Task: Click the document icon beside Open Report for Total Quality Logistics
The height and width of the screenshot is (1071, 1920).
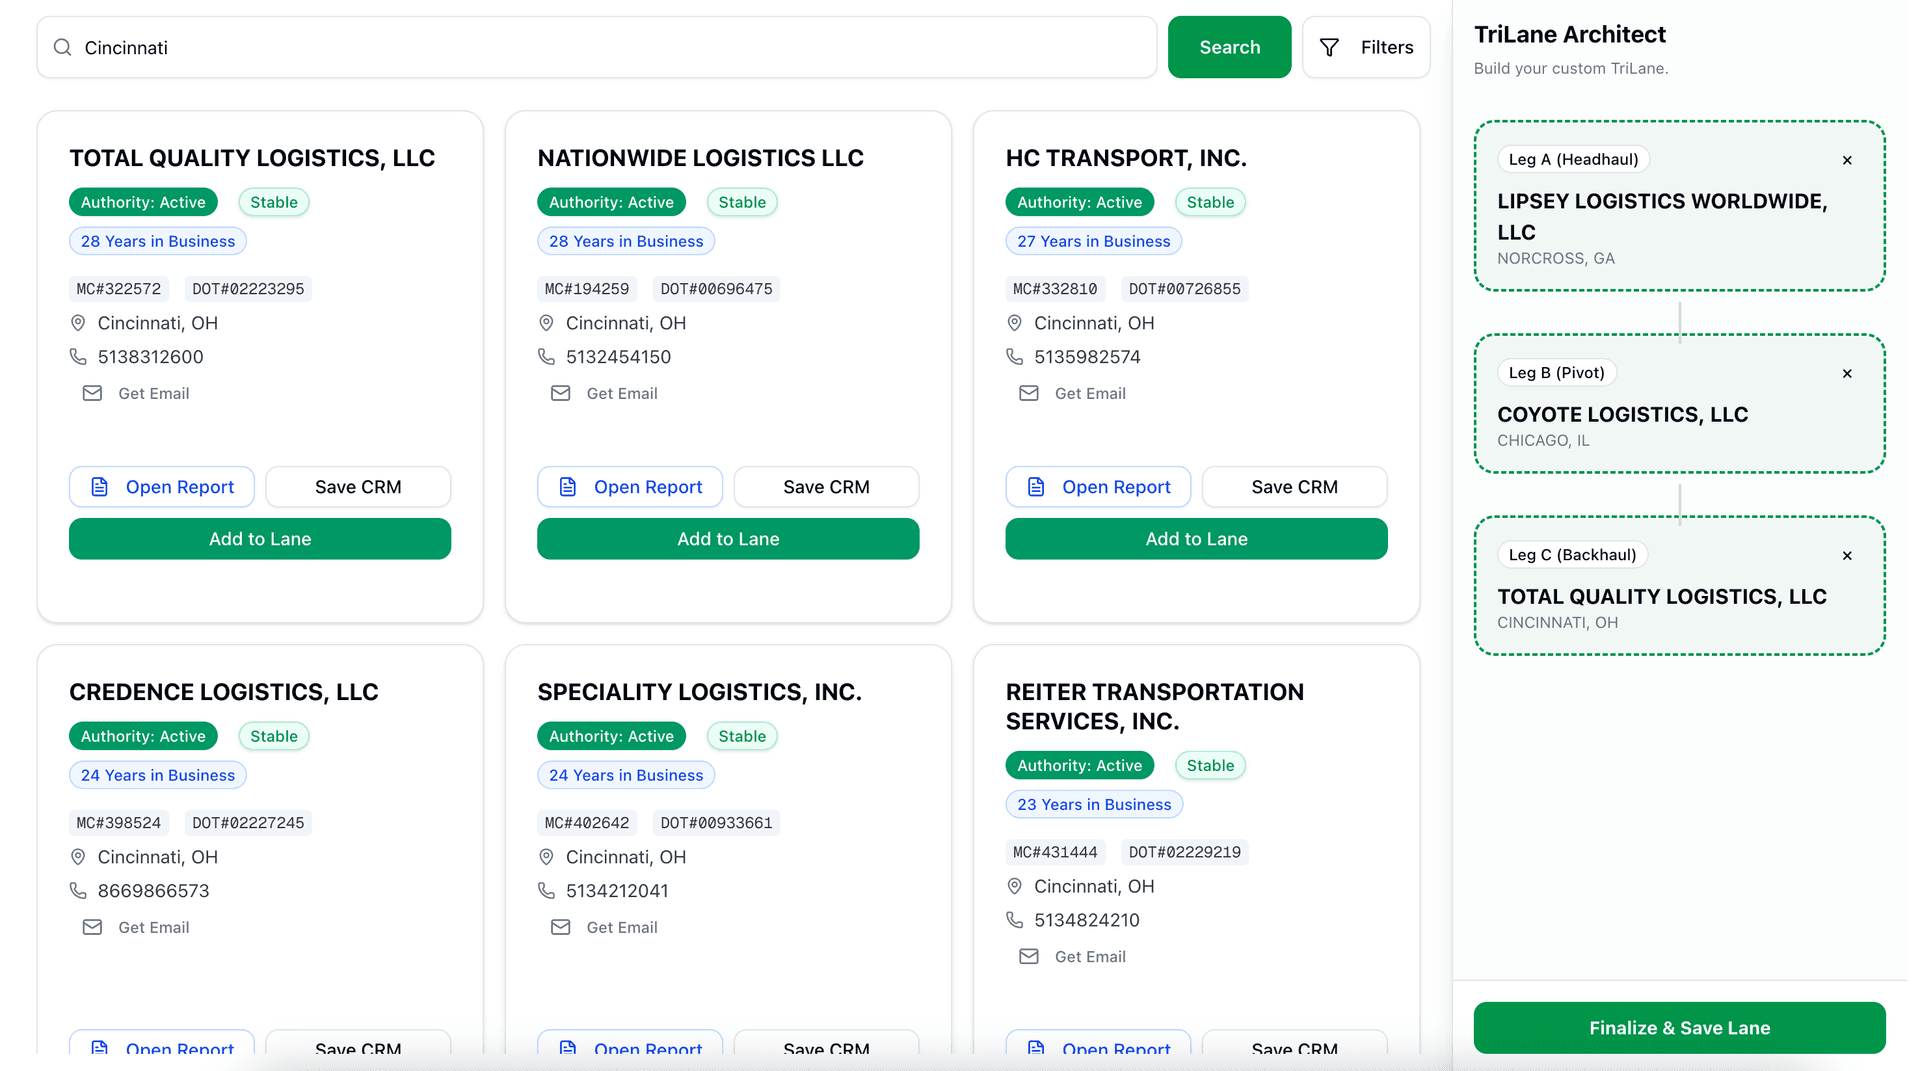Action: [99, 487]
